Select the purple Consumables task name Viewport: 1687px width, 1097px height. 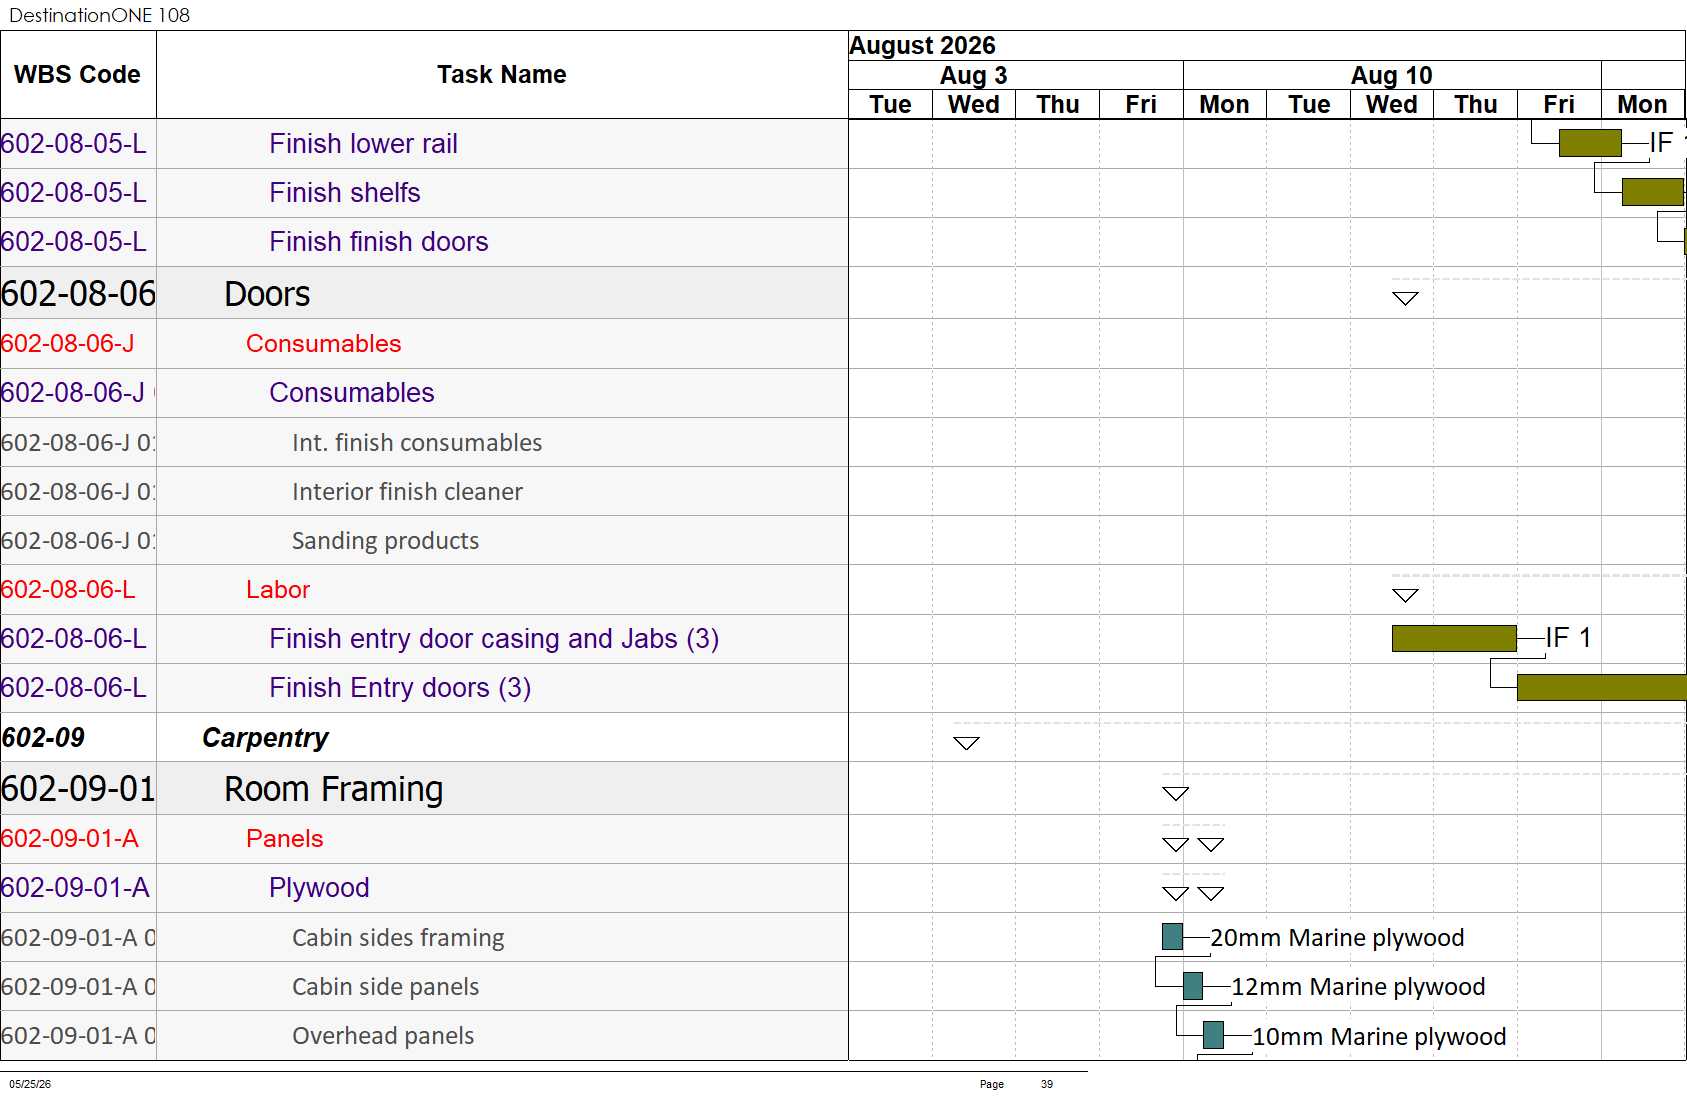click(x=352, y=393)
